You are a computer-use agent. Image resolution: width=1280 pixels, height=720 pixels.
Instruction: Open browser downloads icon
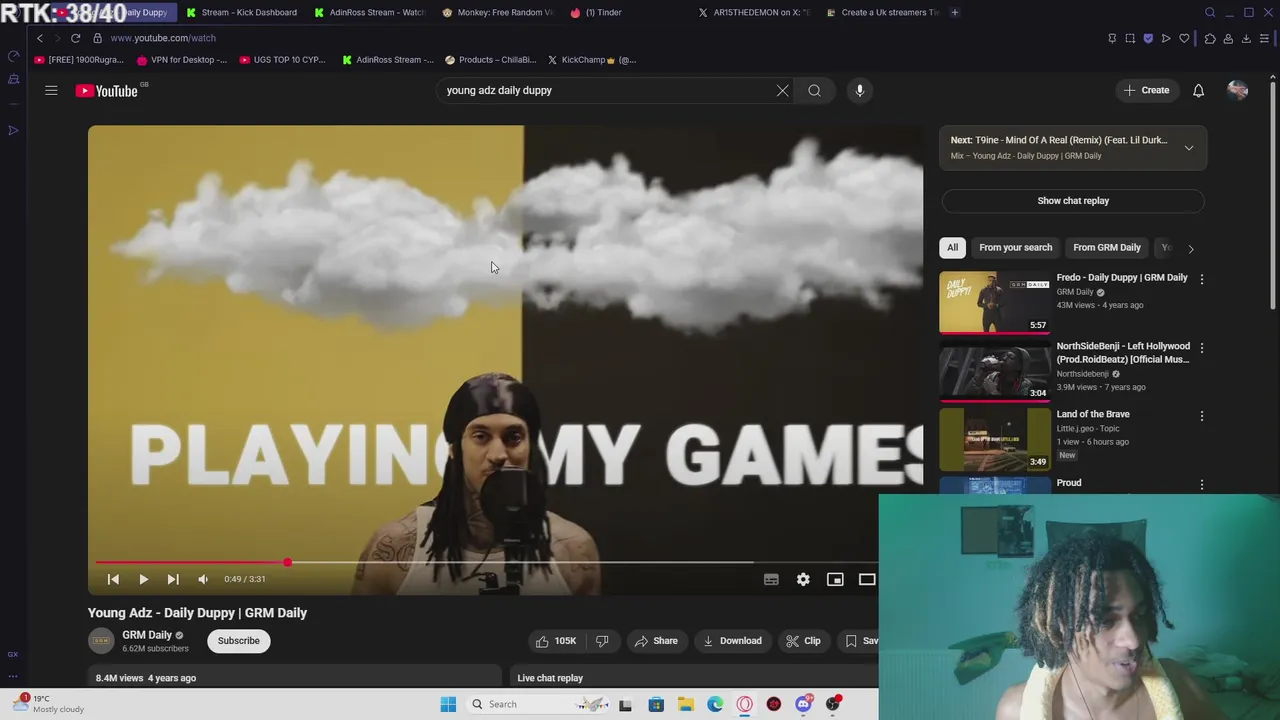[x=1246, y=38]
